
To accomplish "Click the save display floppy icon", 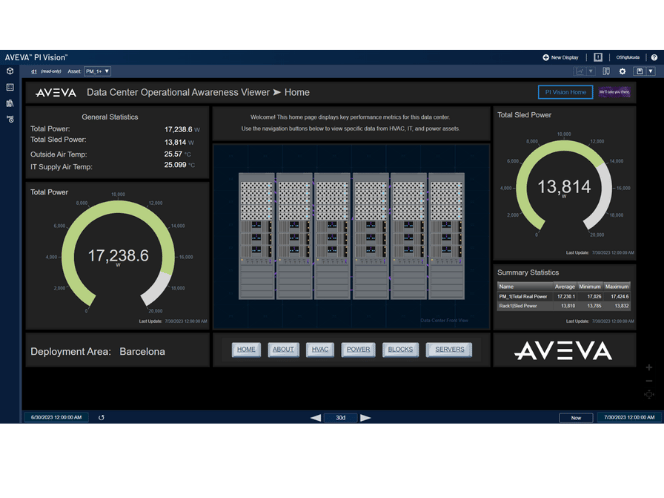I will click(640, 71).
